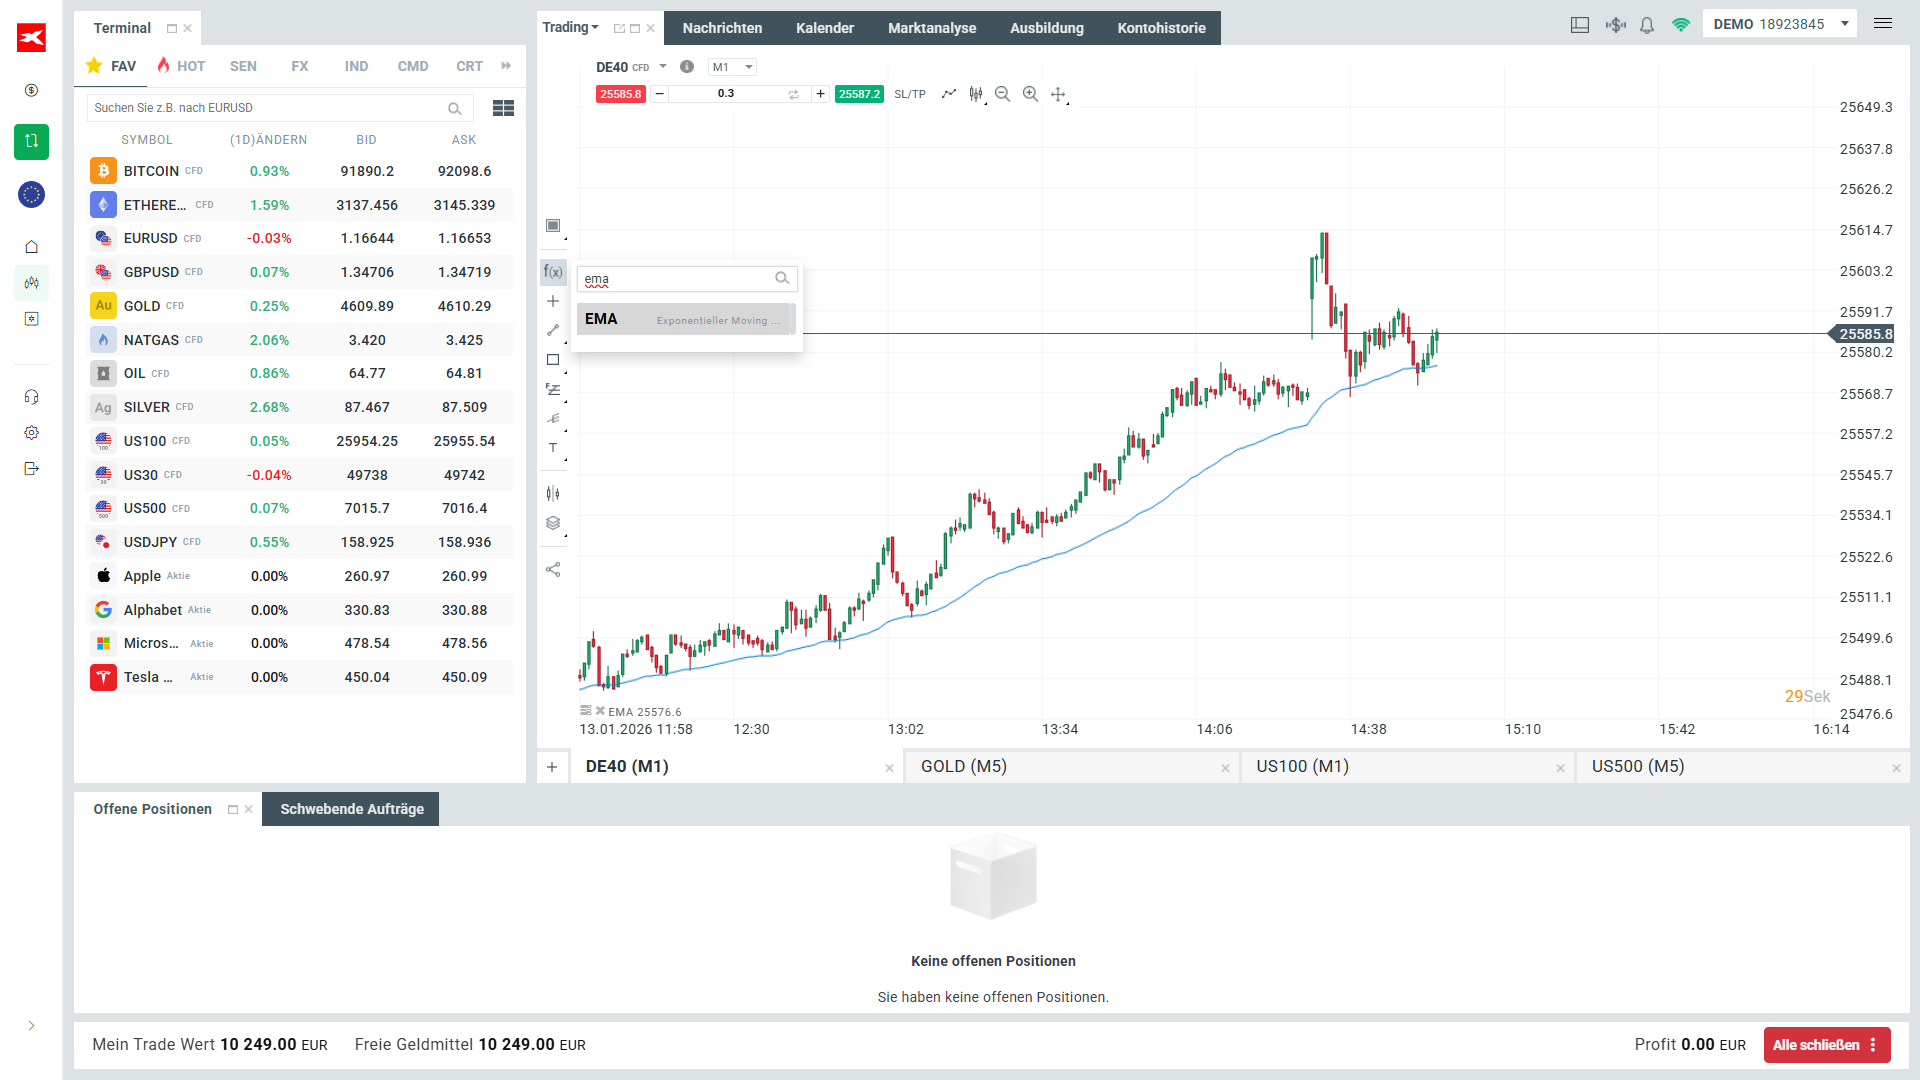The image size is (1920, 1080).
Task: Open the DEMO account dropdown
Action: click(1781, 24)
